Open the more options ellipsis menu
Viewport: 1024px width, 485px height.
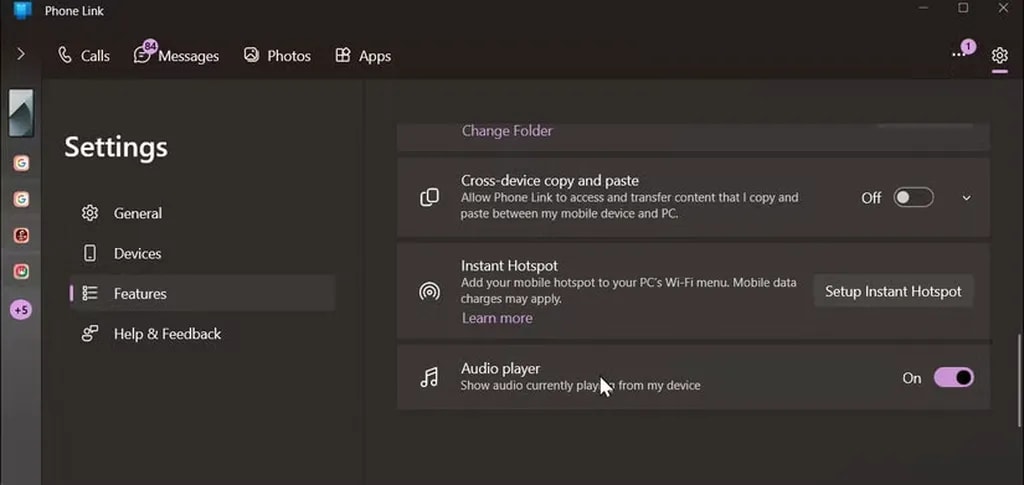(x=957, y=55)
